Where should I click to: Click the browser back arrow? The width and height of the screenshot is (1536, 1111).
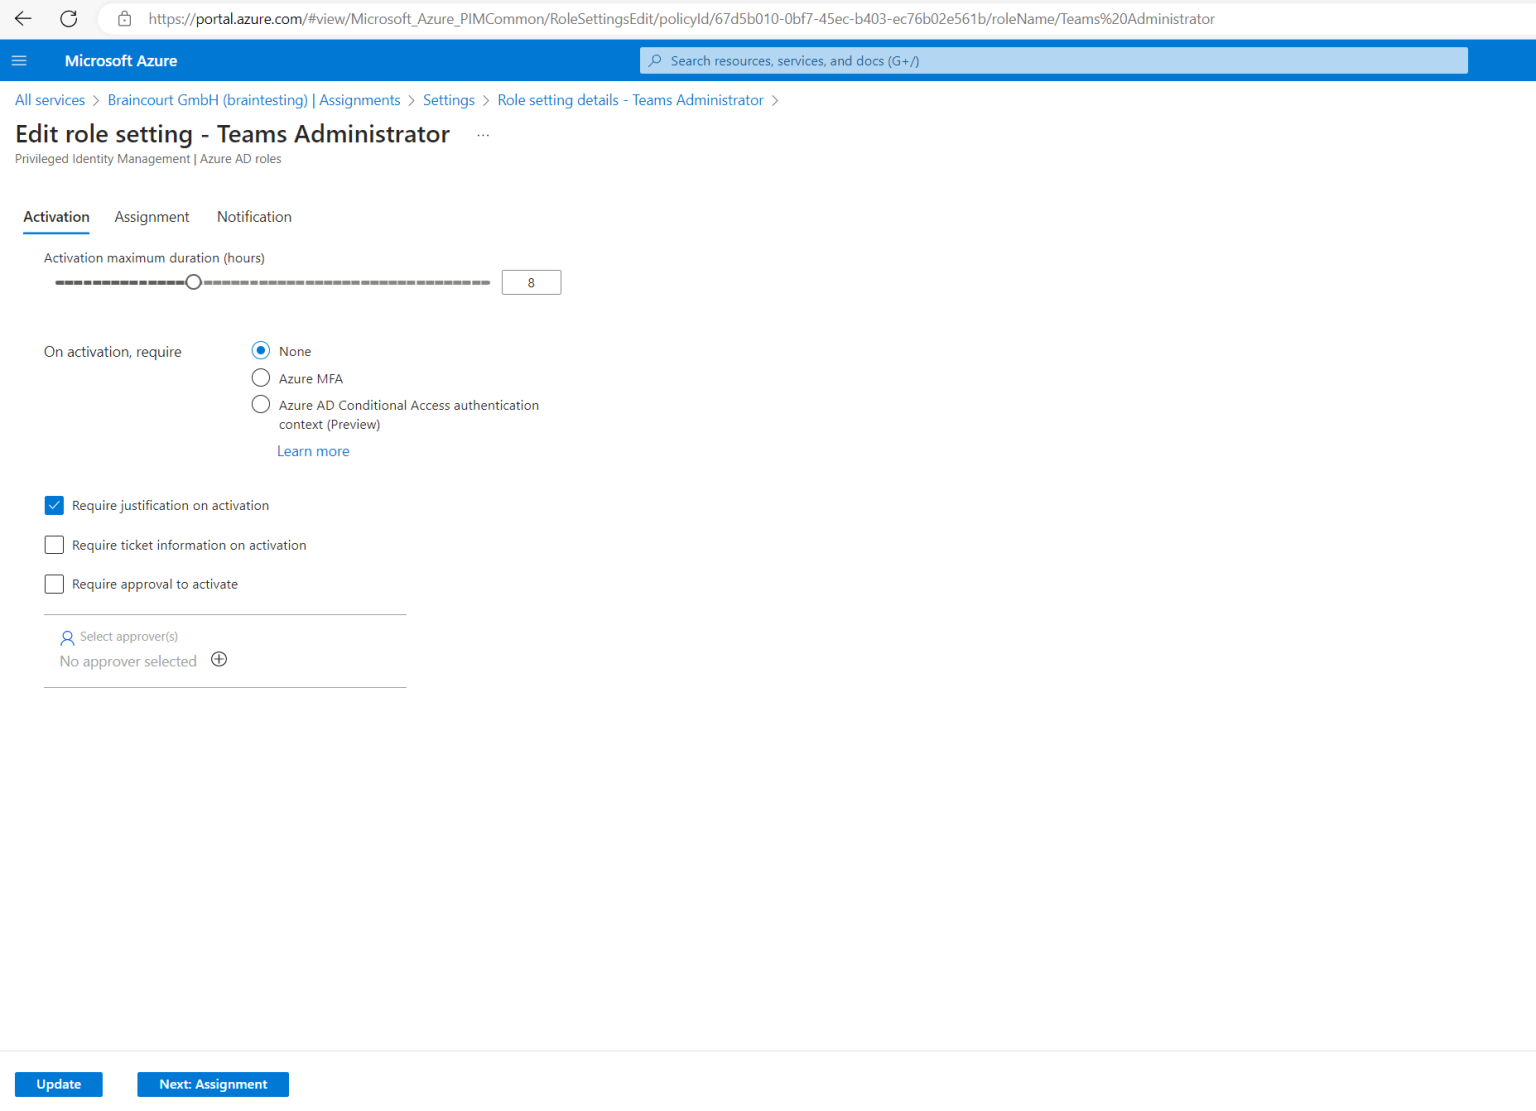[22, 18]
